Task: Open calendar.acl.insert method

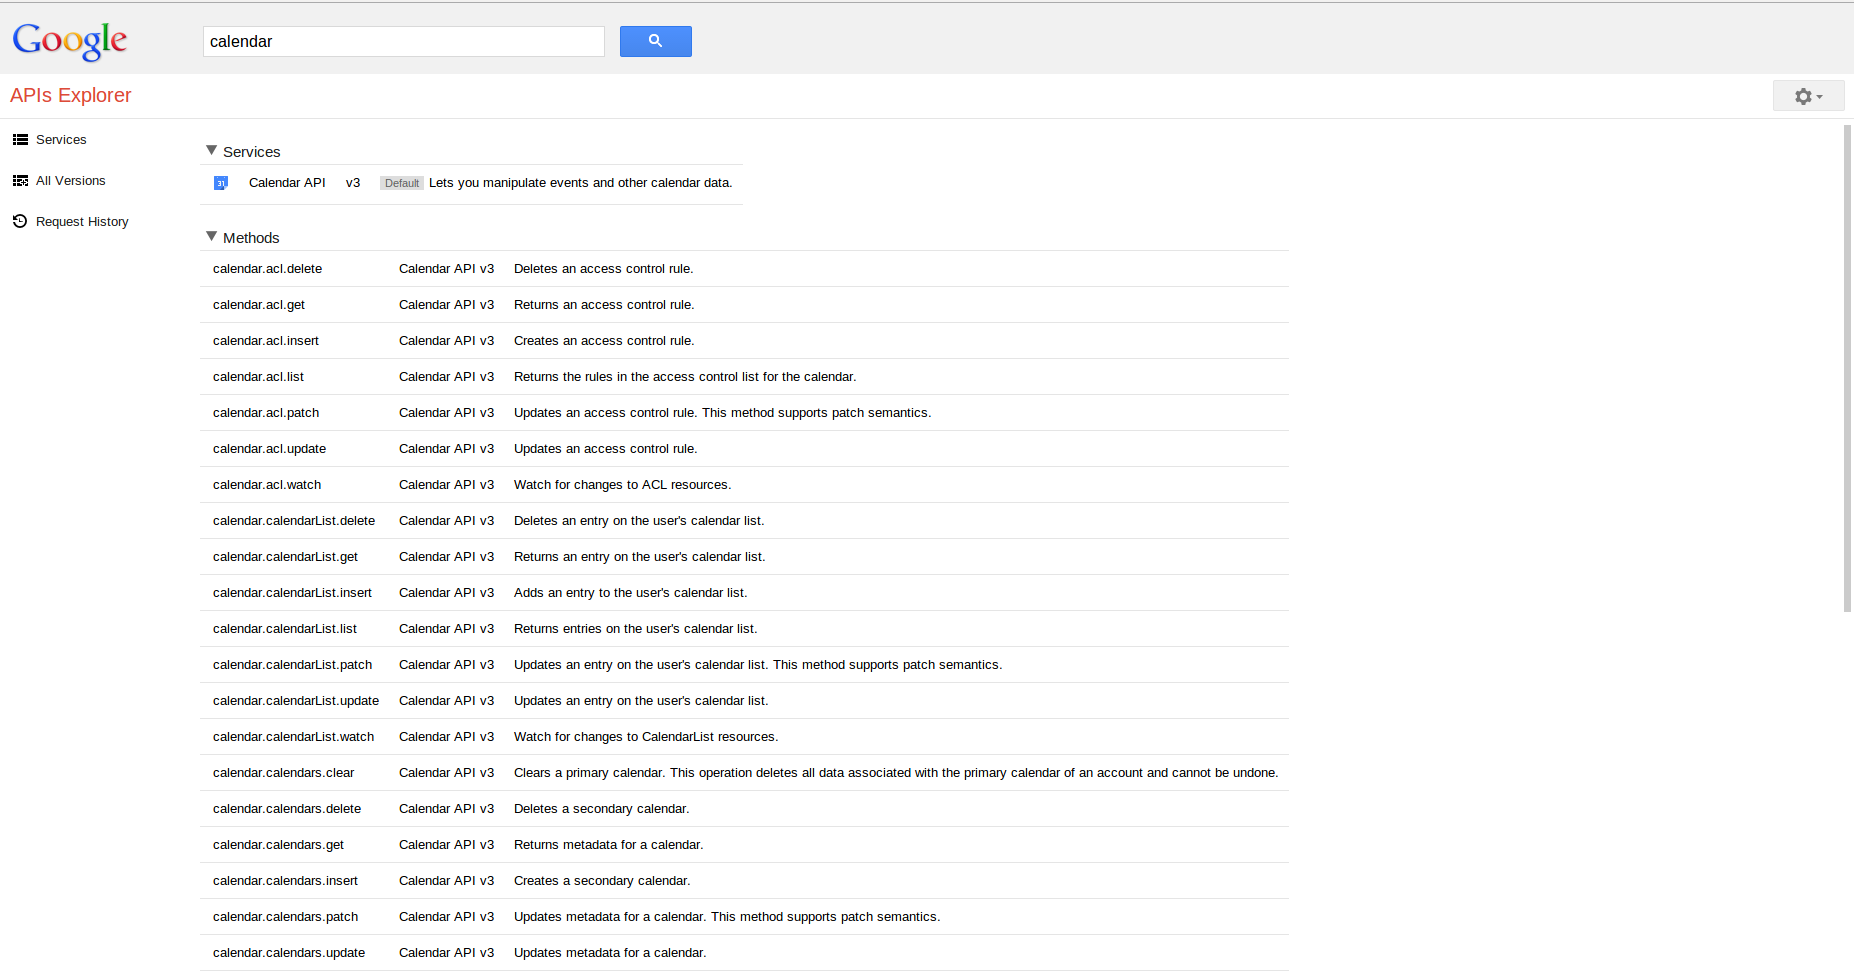Action: pos(266,341)
